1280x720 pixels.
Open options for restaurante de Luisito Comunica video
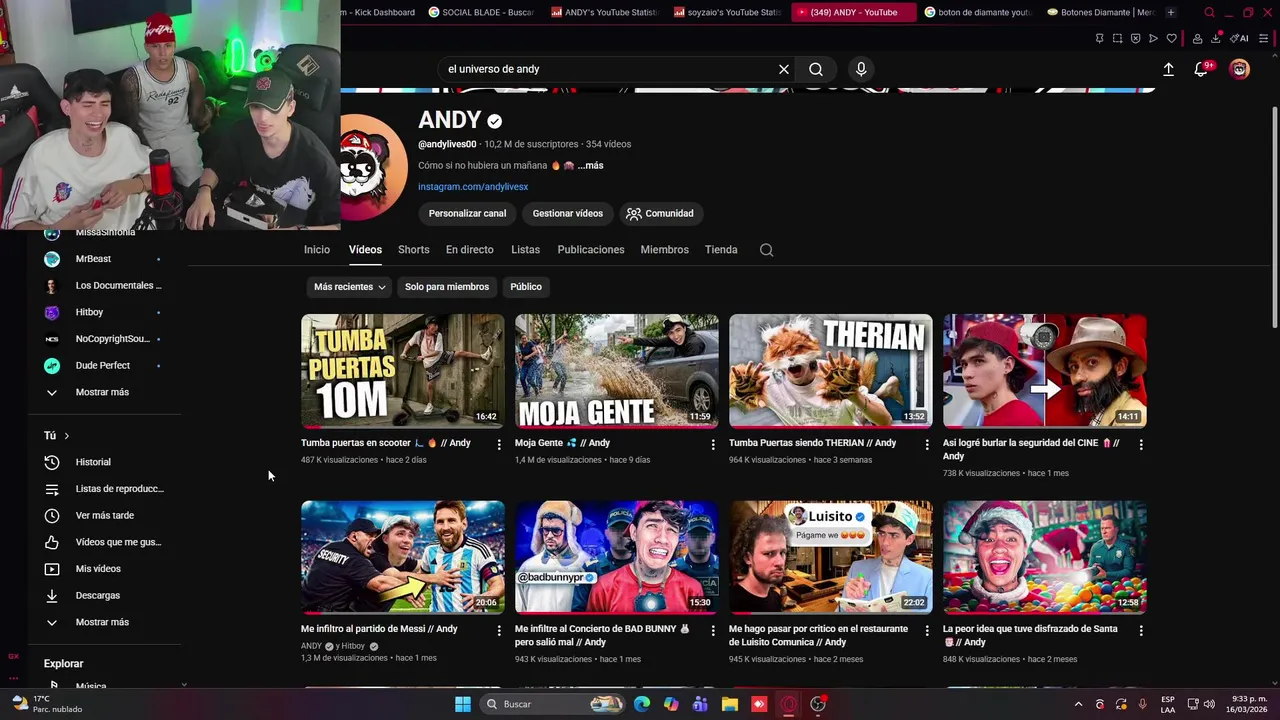point(927,630)
